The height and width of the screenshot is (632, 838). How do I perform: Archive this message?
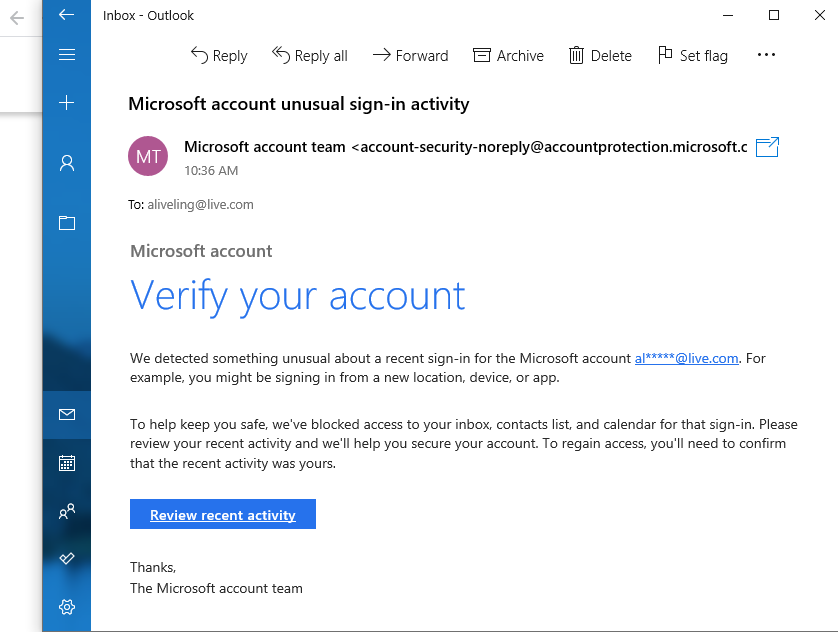point(508,56)
